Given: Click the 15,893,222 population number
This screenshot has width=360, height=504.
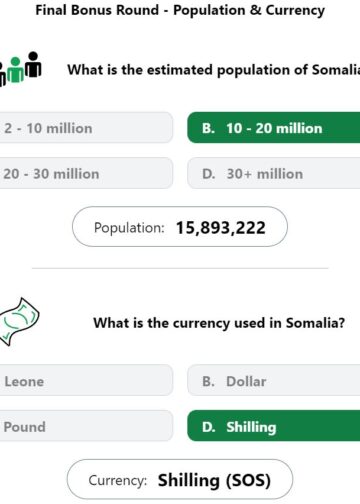Looking at the screenshot, I should tap(221, 228).
